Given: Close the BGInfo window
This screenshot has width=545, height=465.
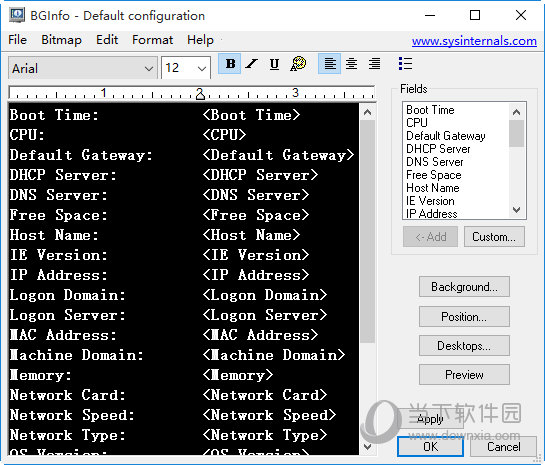Looking at the screenshot, I should pyautogui.click(x=521, y=15).
